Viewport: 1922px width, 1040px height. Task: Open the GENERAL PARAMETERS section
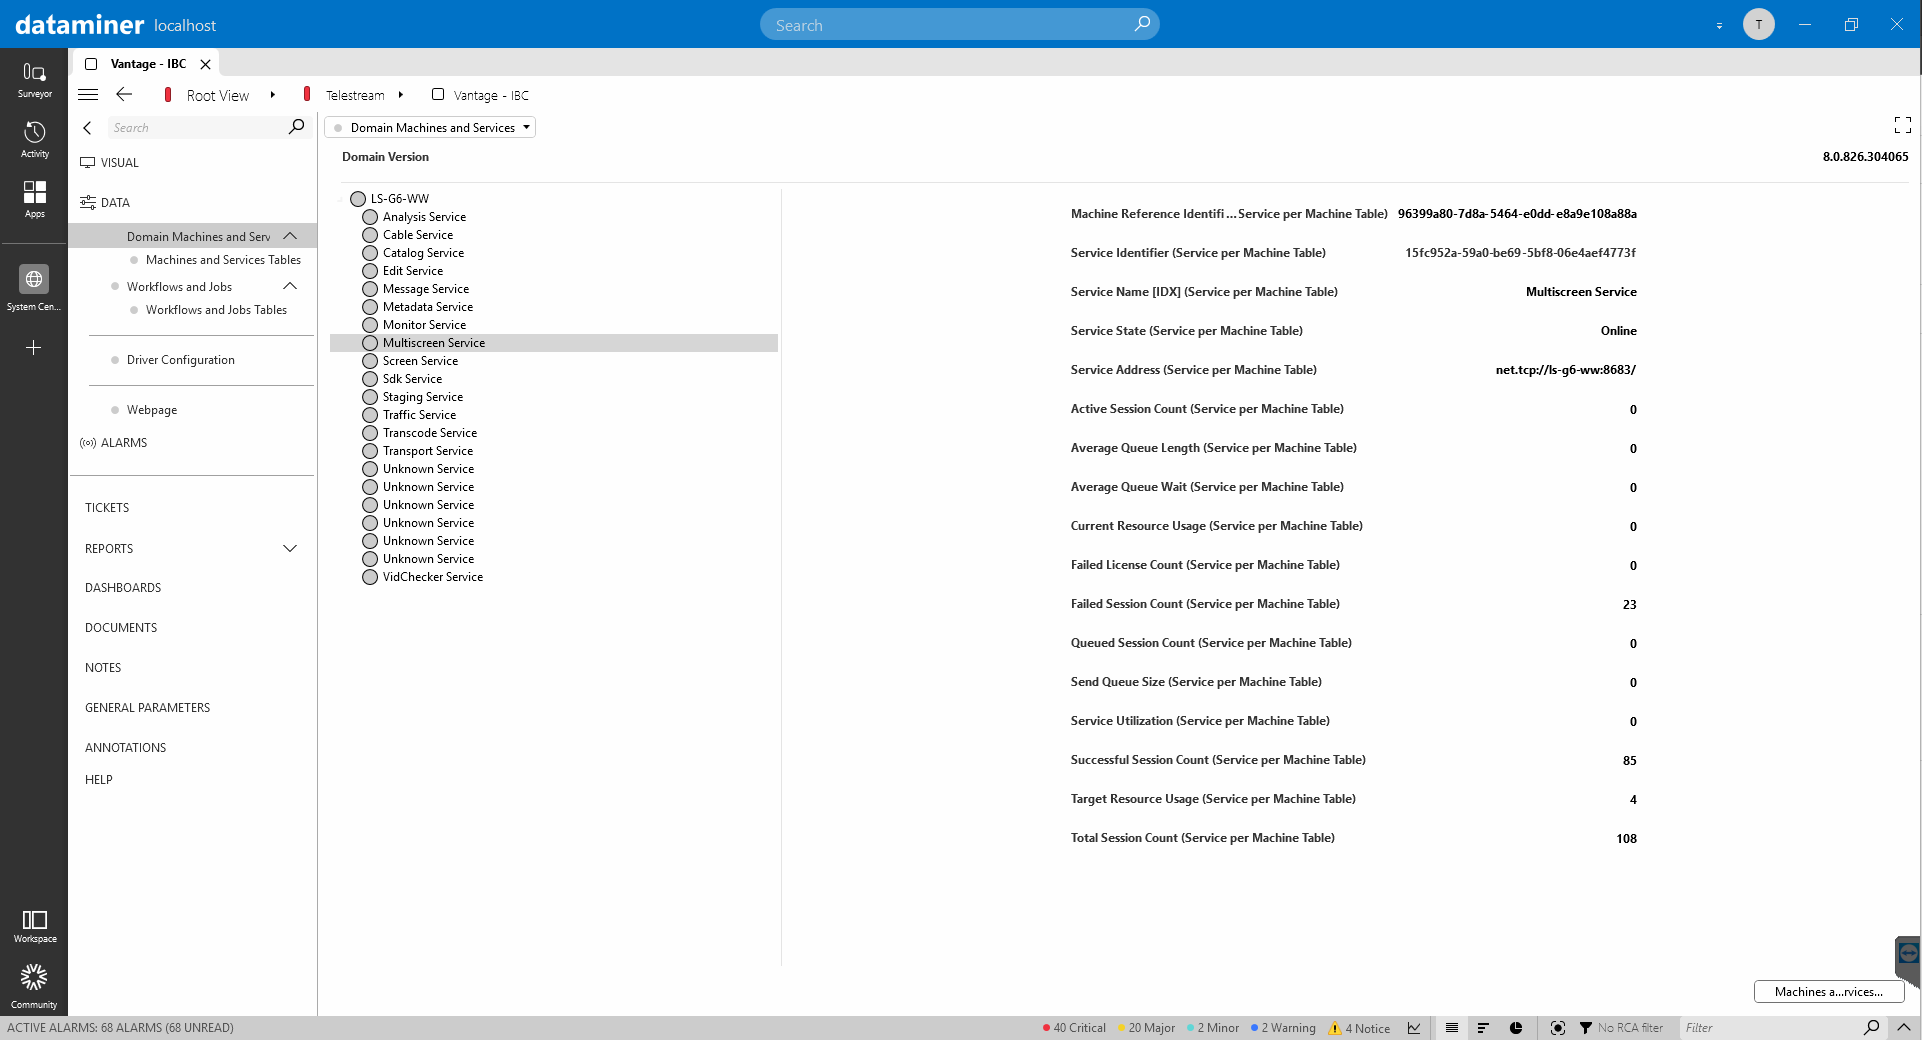tap(147, 708)
